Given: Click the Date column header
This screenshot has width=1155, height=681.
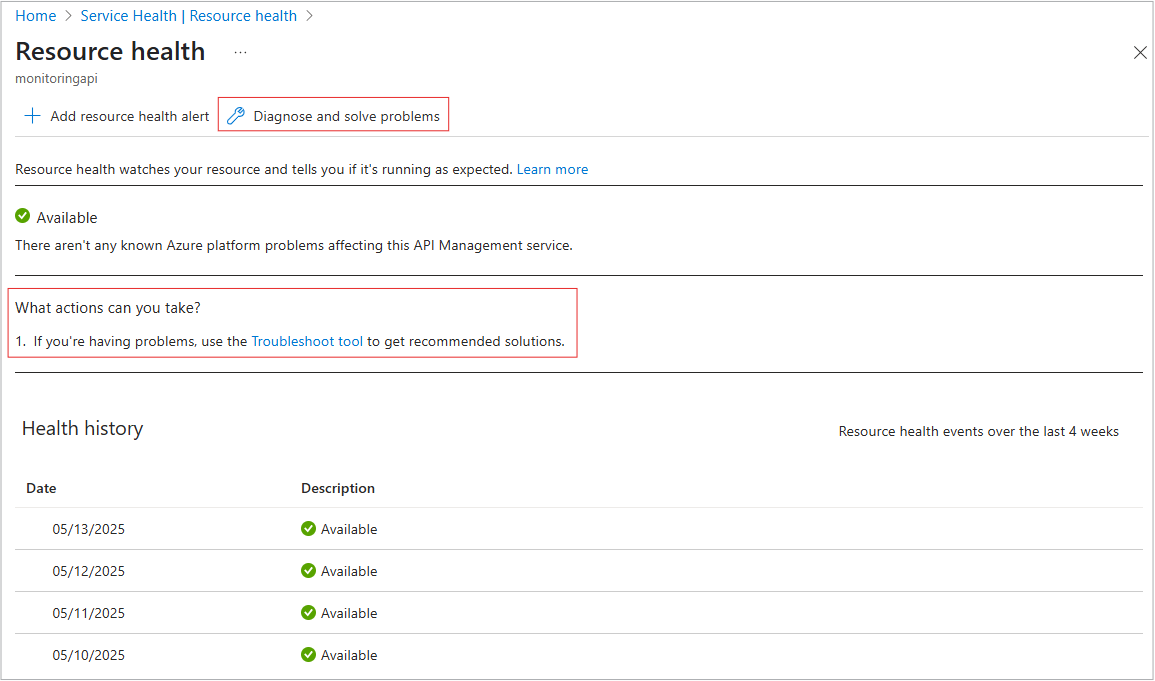Looking at the screenshot, I should tap(41, 488).
